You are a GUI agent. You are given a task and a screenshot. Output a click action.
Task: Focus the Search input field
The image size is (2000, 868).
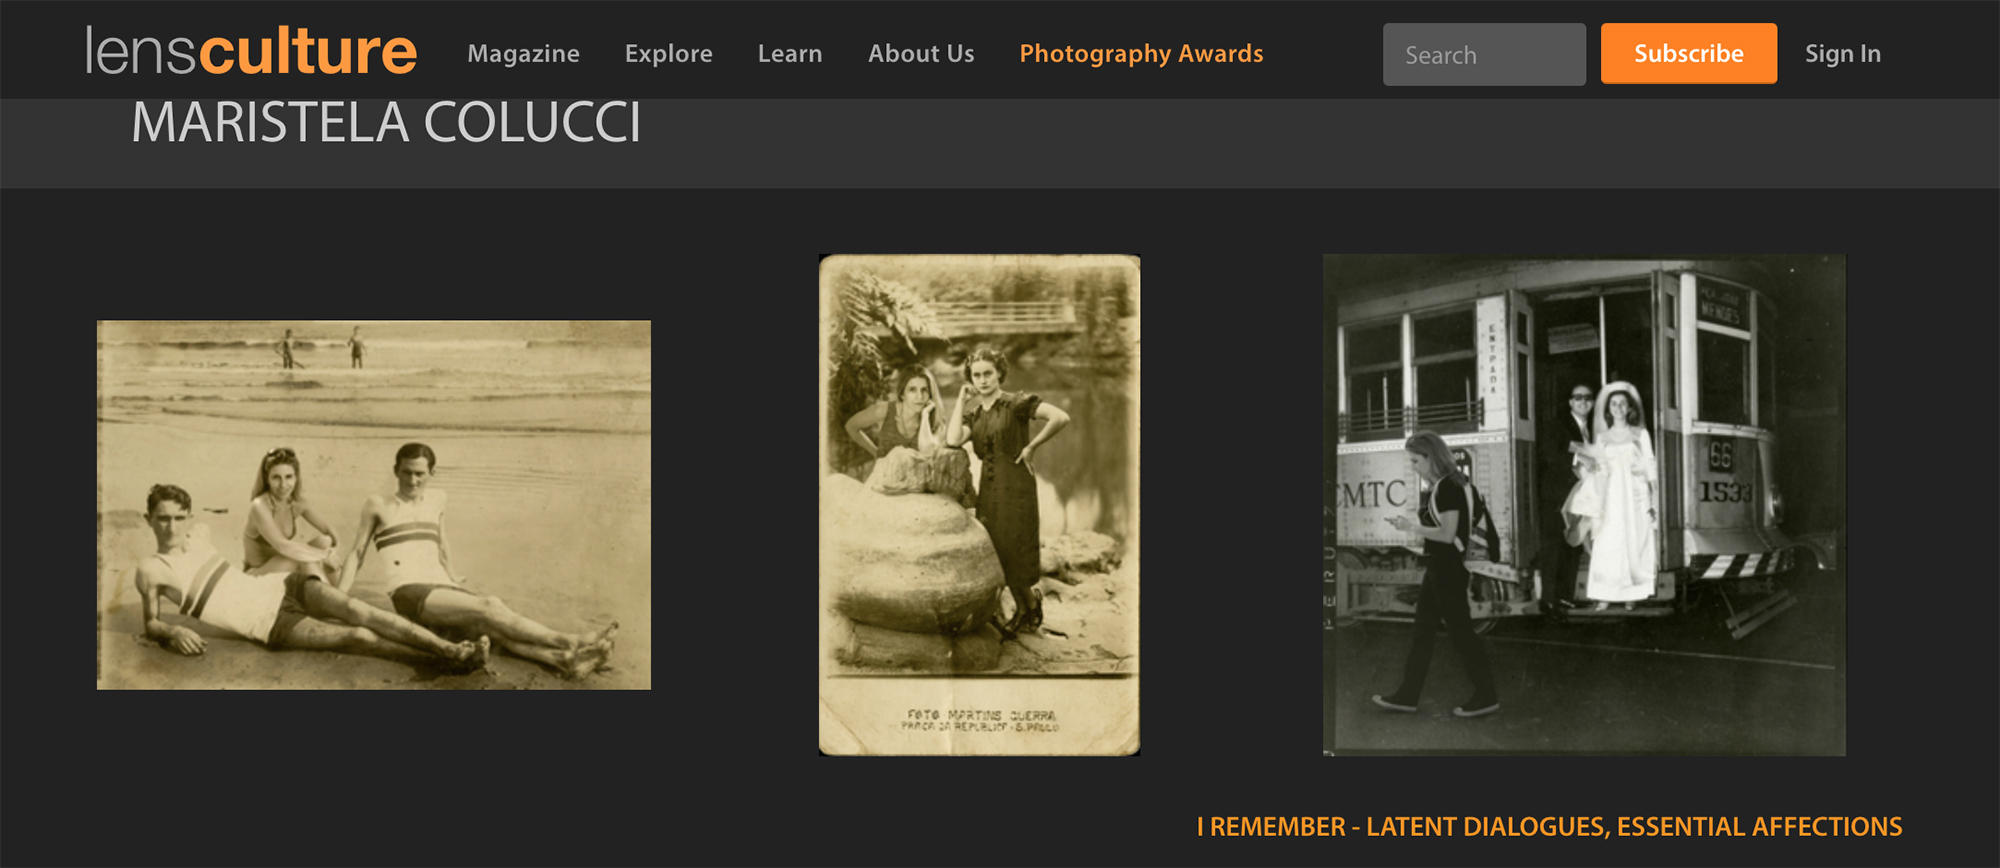click(1483, 55)
